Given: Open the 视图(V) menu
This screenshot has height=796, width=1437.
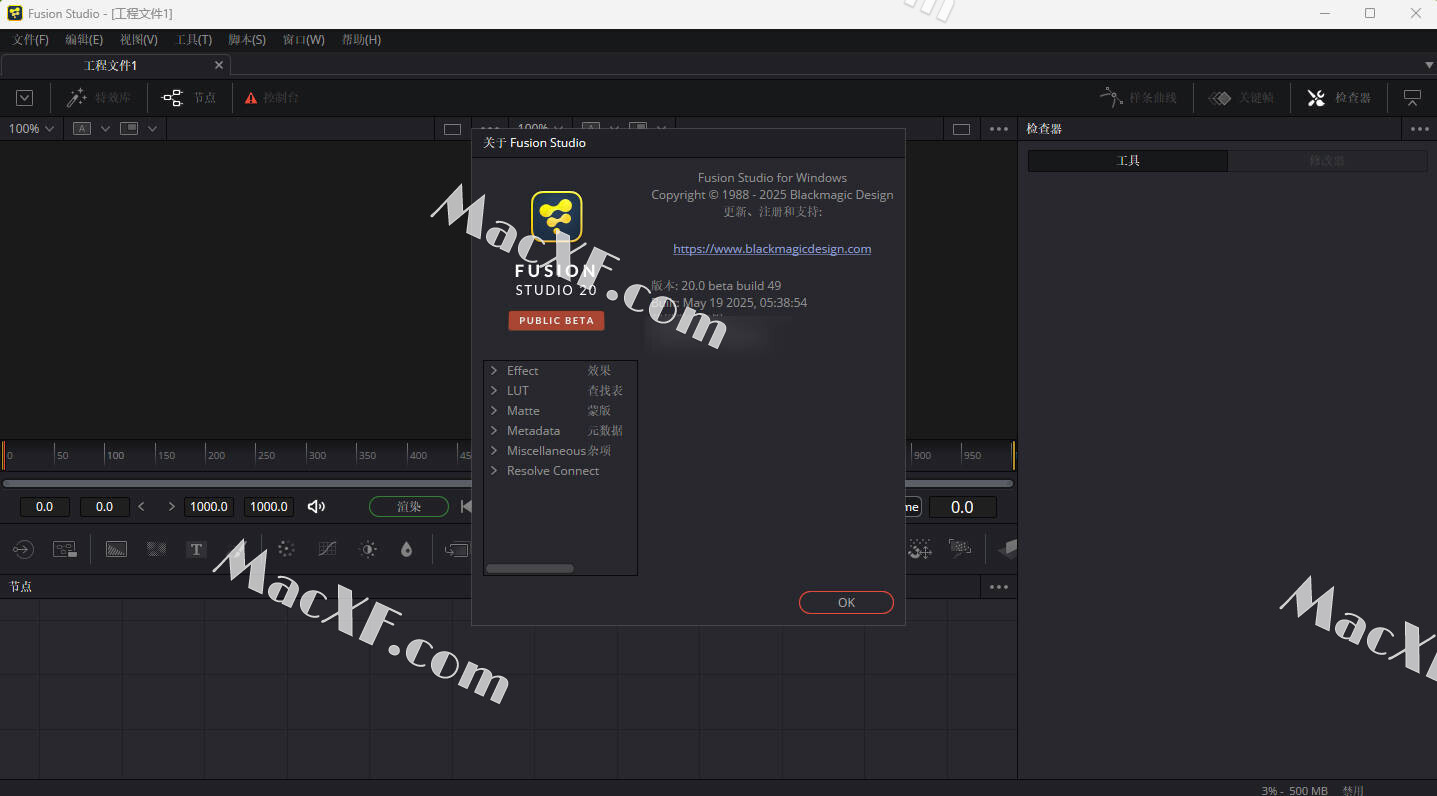Looking at the screenshot, I should point(139,40).
